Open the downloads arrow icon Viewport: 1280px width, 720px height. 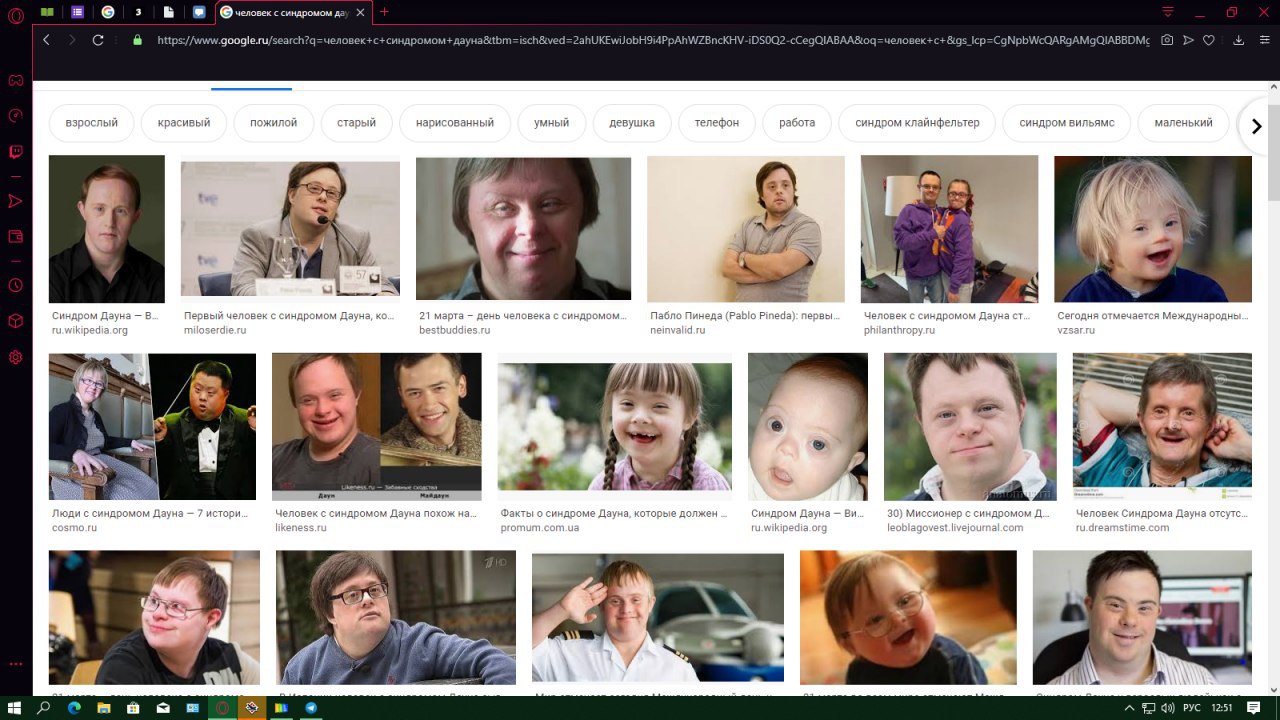[x=1238, y=40]
